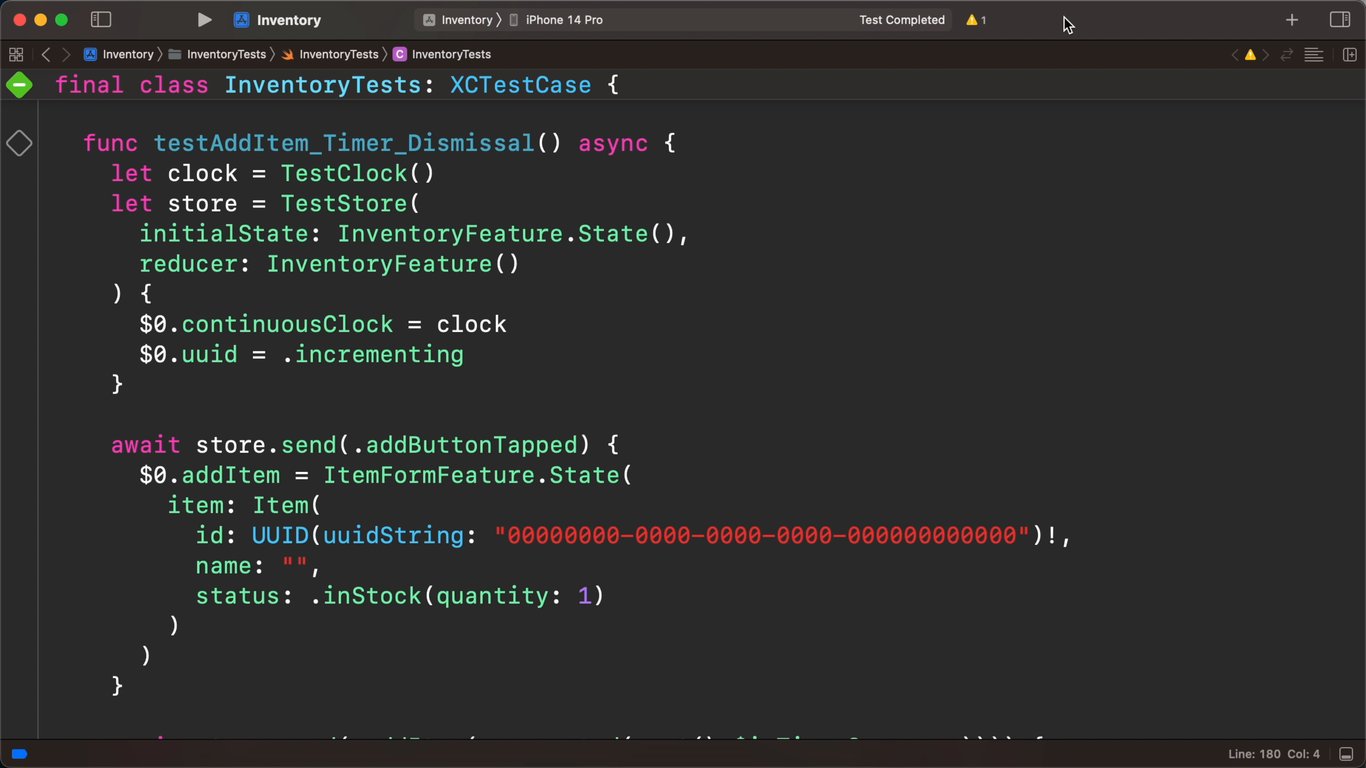Screen dimensions: 1366x768
Task: Go forward in editor history
Action: [66, 55]
